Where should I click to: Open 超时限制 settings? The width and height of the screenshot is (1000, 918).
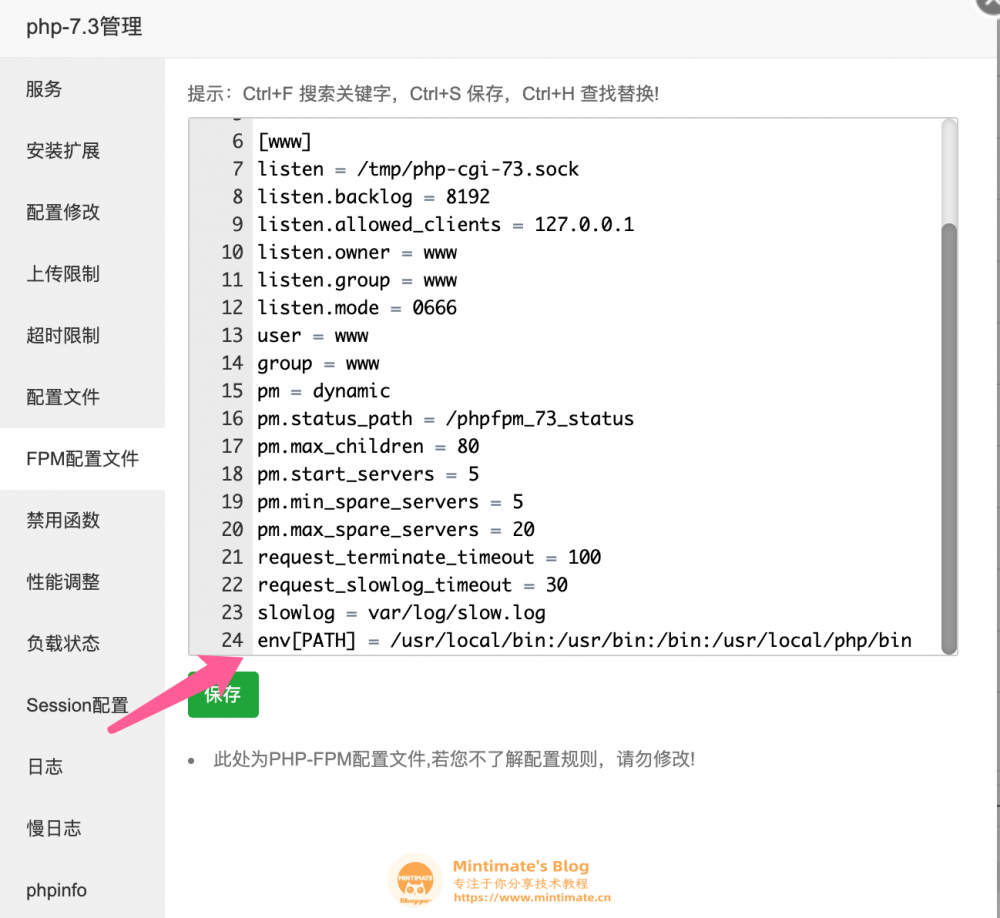82,336
